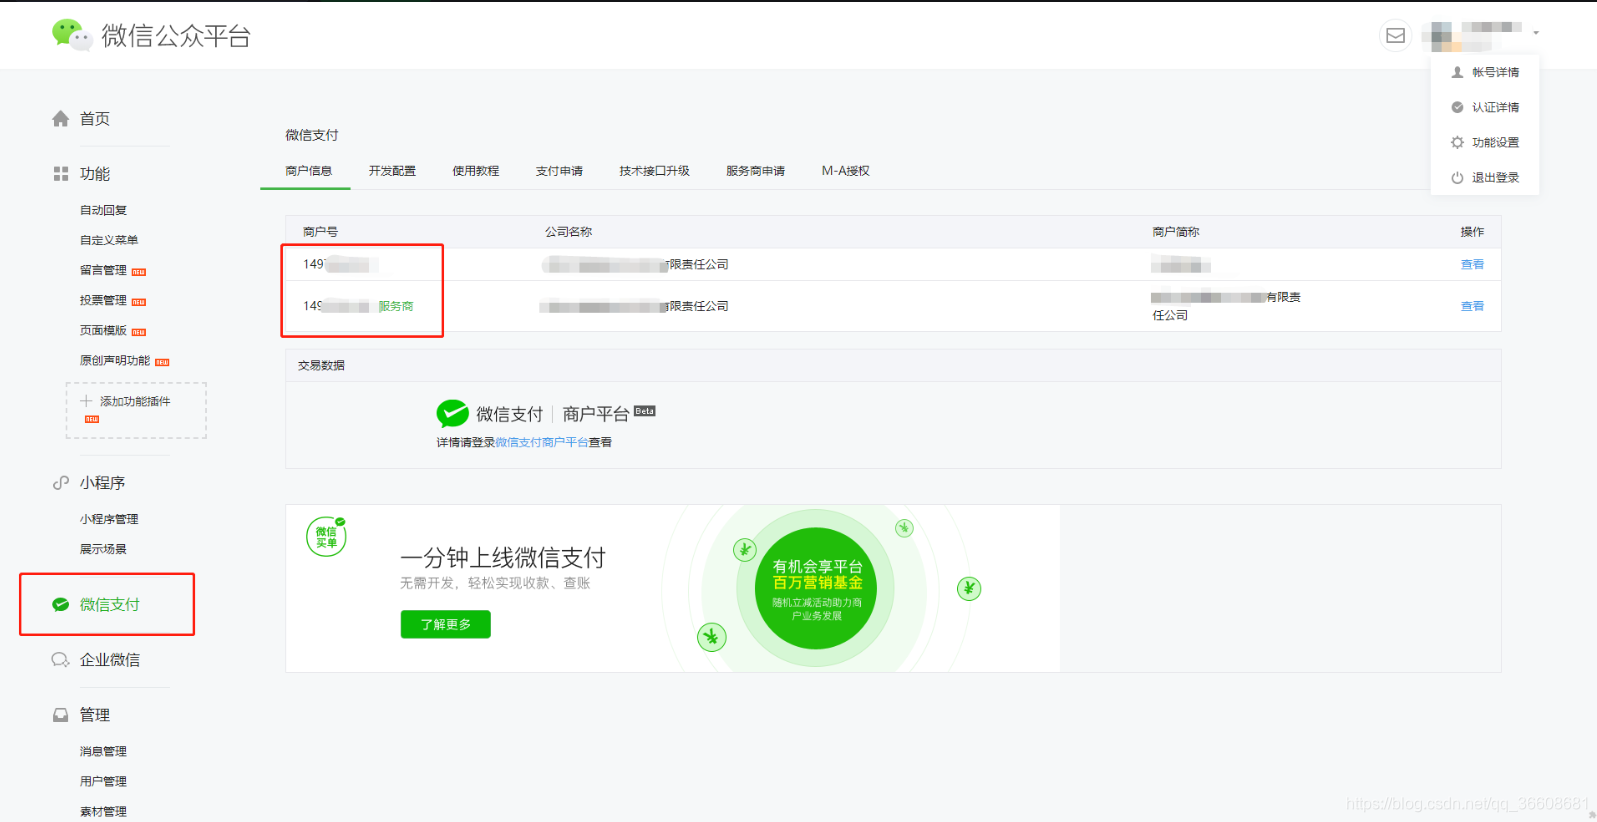1597x822 pixels.
Task: Switch to the 服务商申请 tab
Action: click(x=755, y=171)
